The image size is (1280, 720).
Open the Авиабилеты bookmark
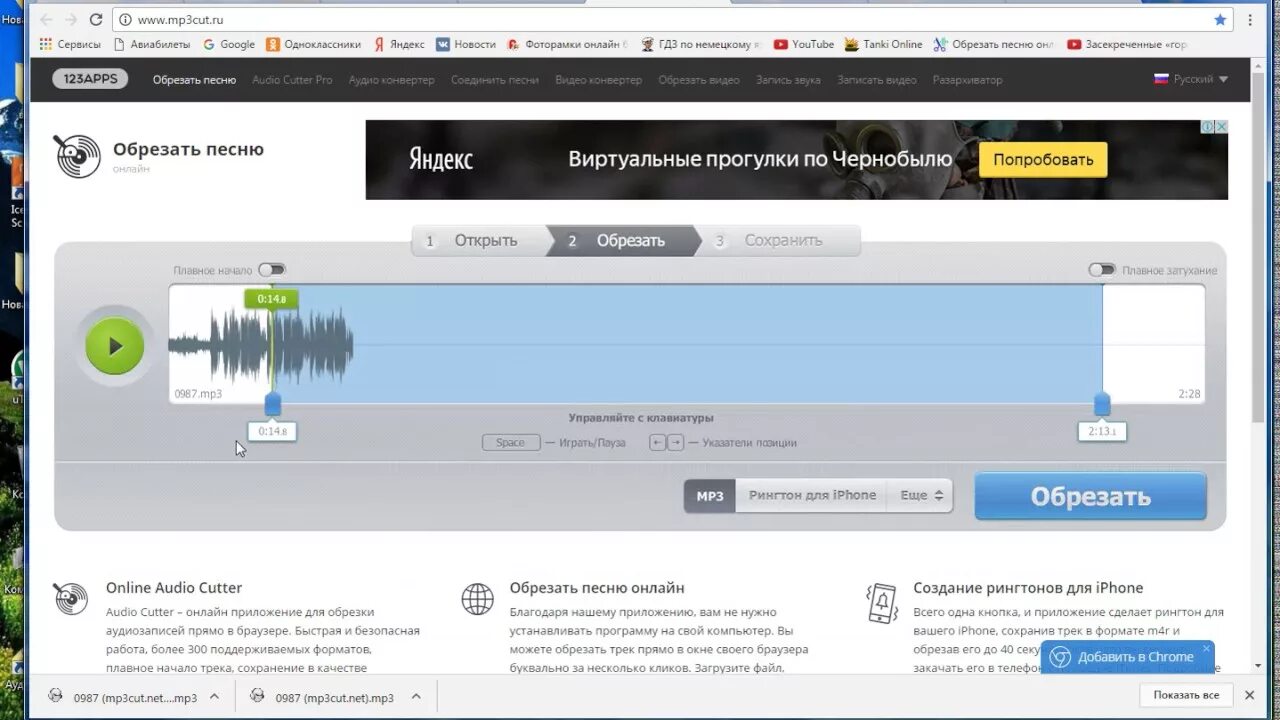click(152, 44)
